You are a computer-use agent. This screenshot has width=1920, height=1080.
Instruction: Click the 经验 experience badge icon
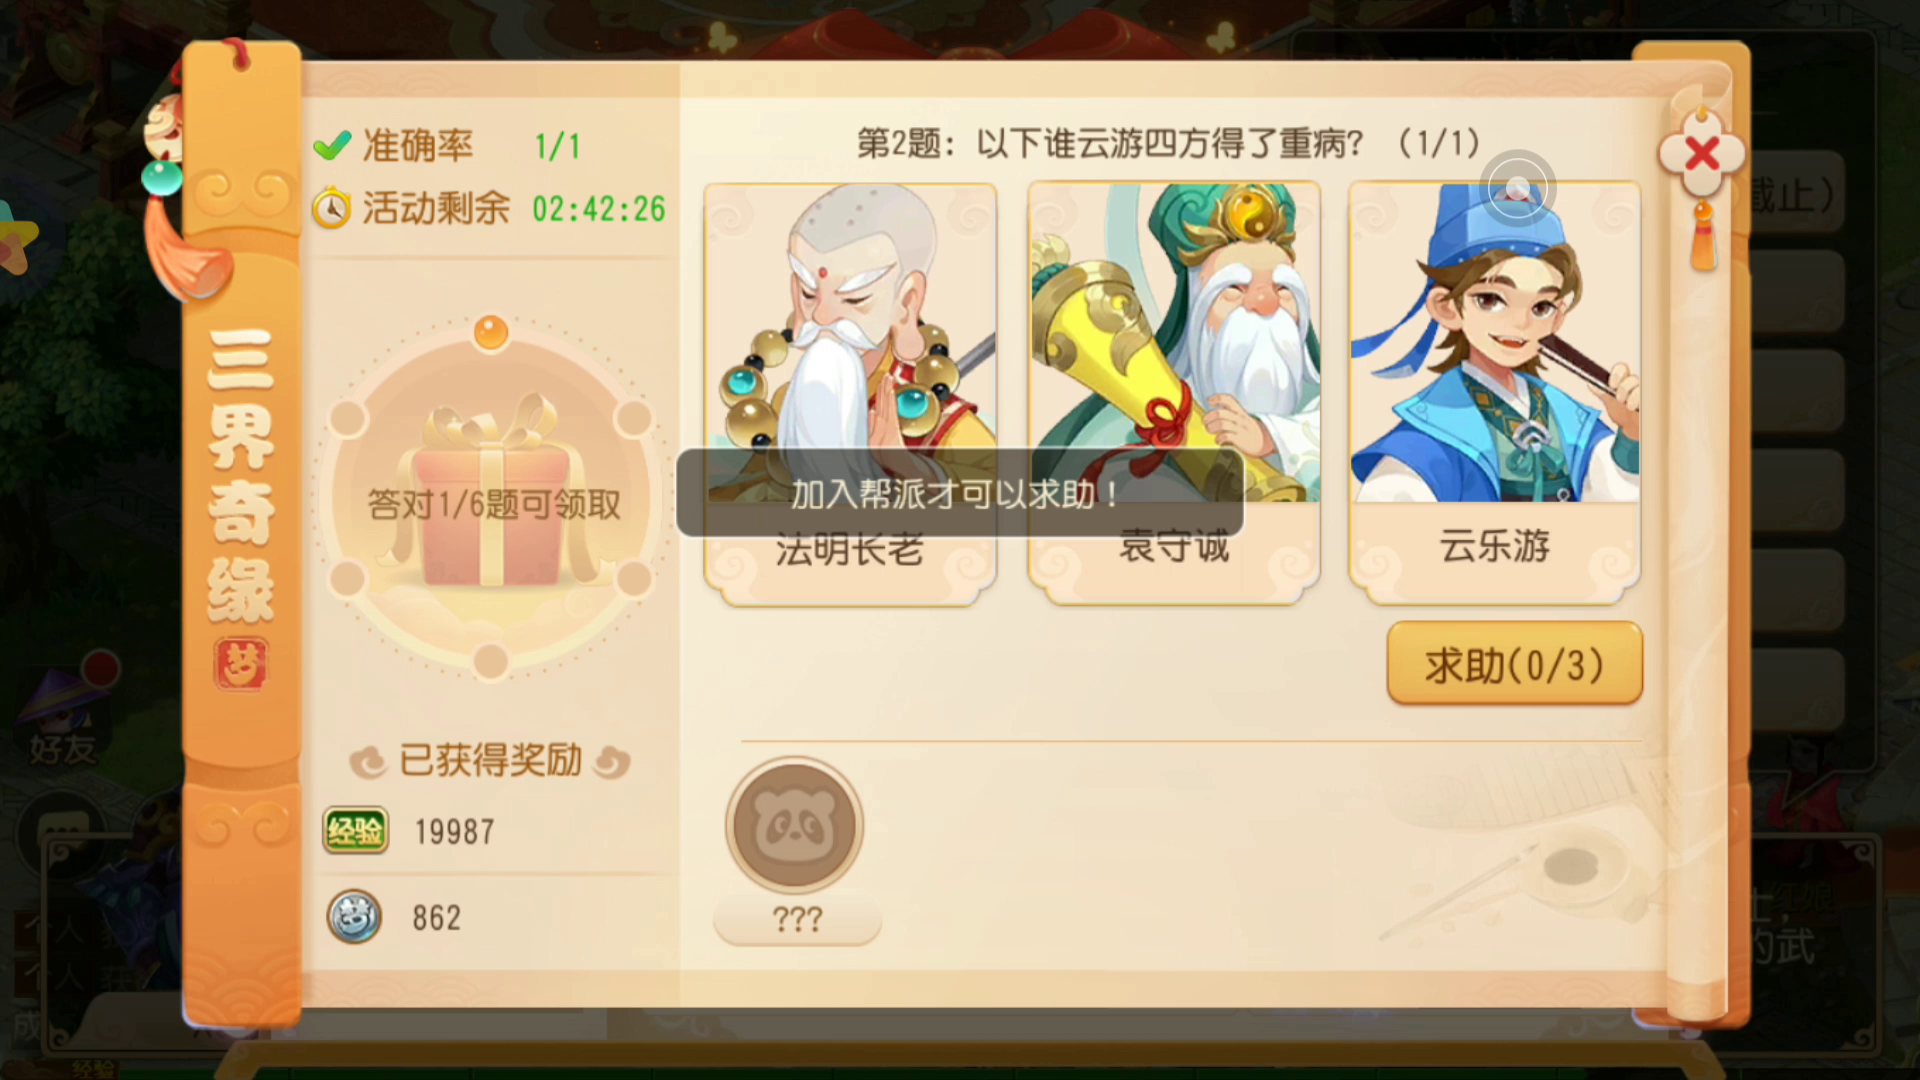pos(355,831)
